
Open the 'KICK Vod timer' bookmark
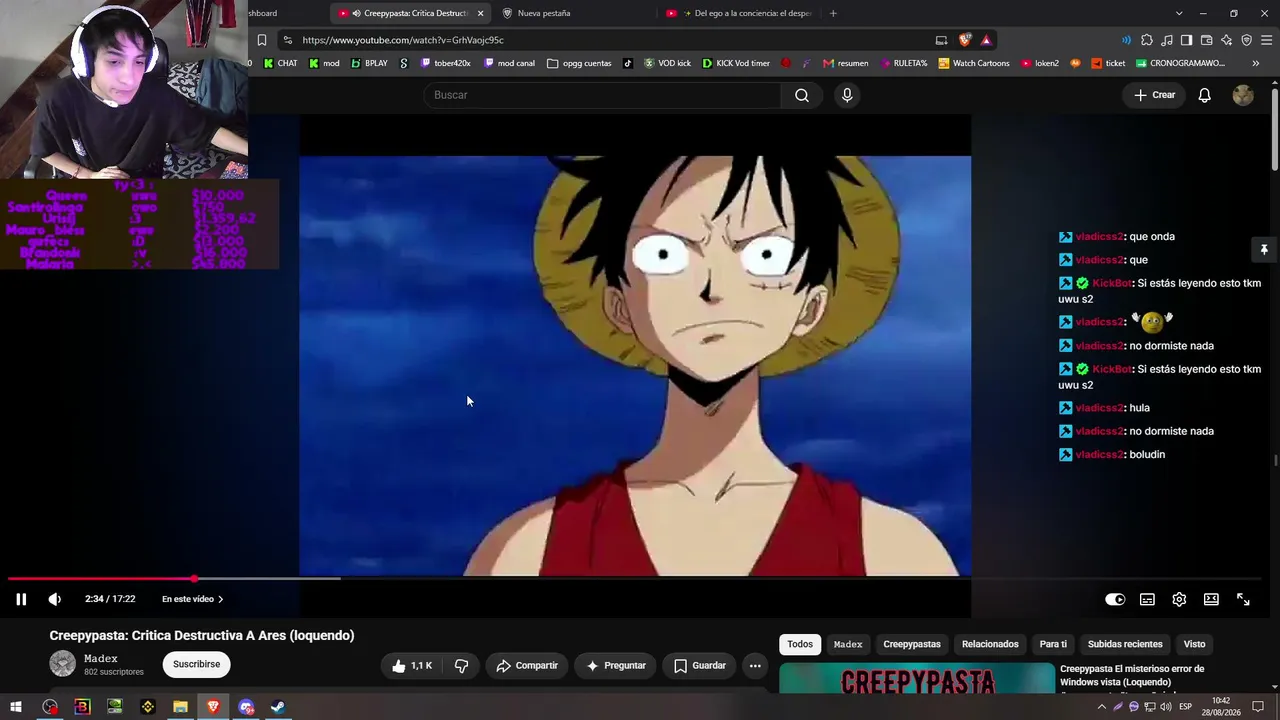point(736,63)
